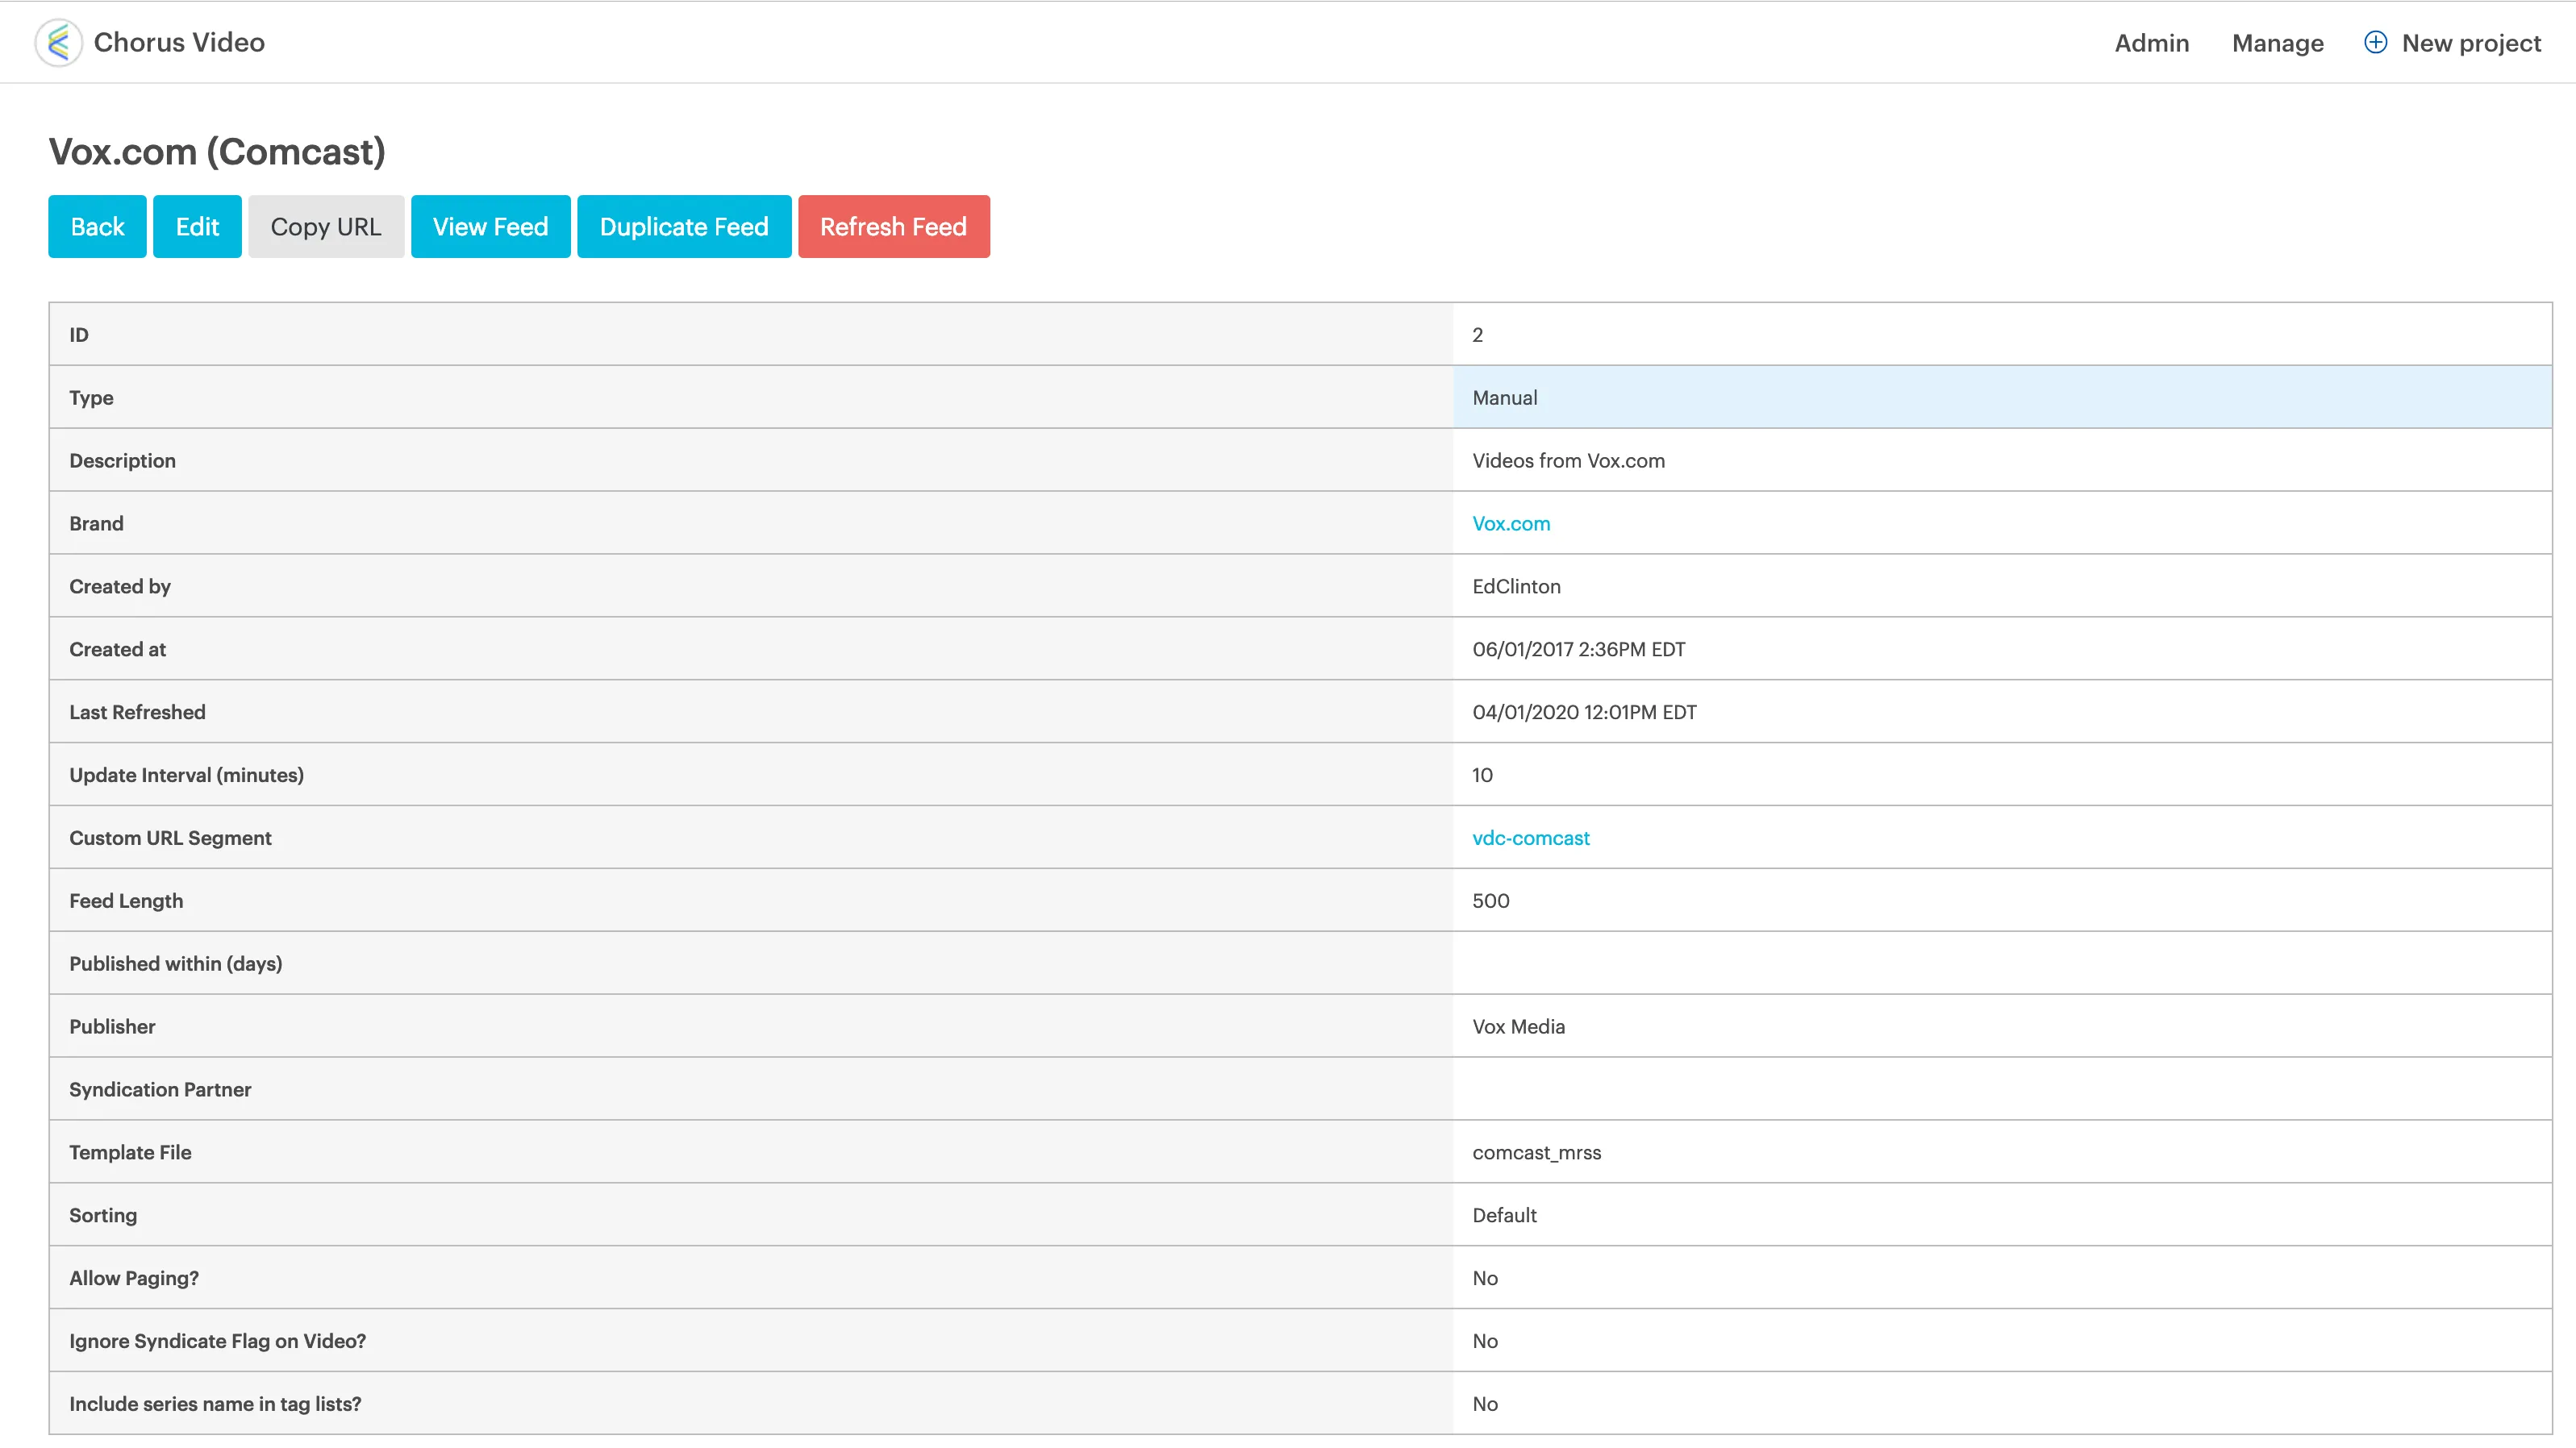This screenshot has height=1448, width=2576.
Task: Open the Admin menu
Action: click(x=2152, y=43)
